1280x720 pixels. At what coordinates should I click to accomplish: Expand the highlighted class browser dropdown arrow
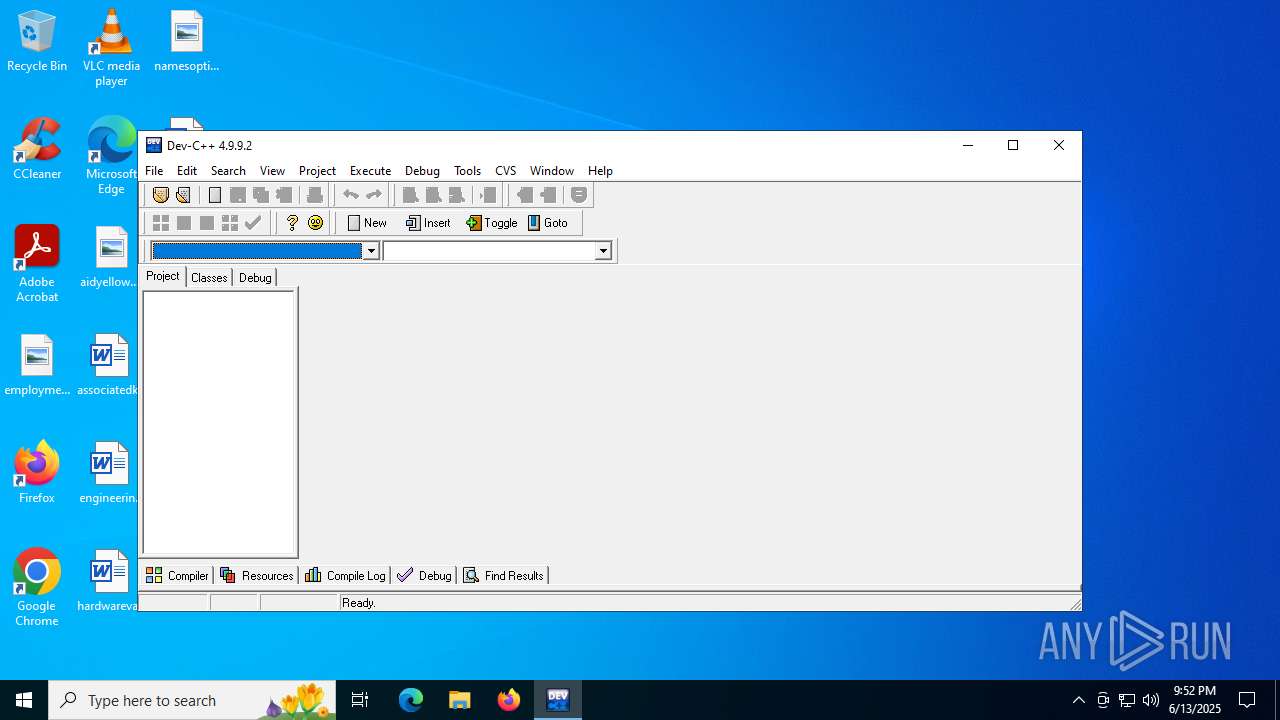coord(371,251)
